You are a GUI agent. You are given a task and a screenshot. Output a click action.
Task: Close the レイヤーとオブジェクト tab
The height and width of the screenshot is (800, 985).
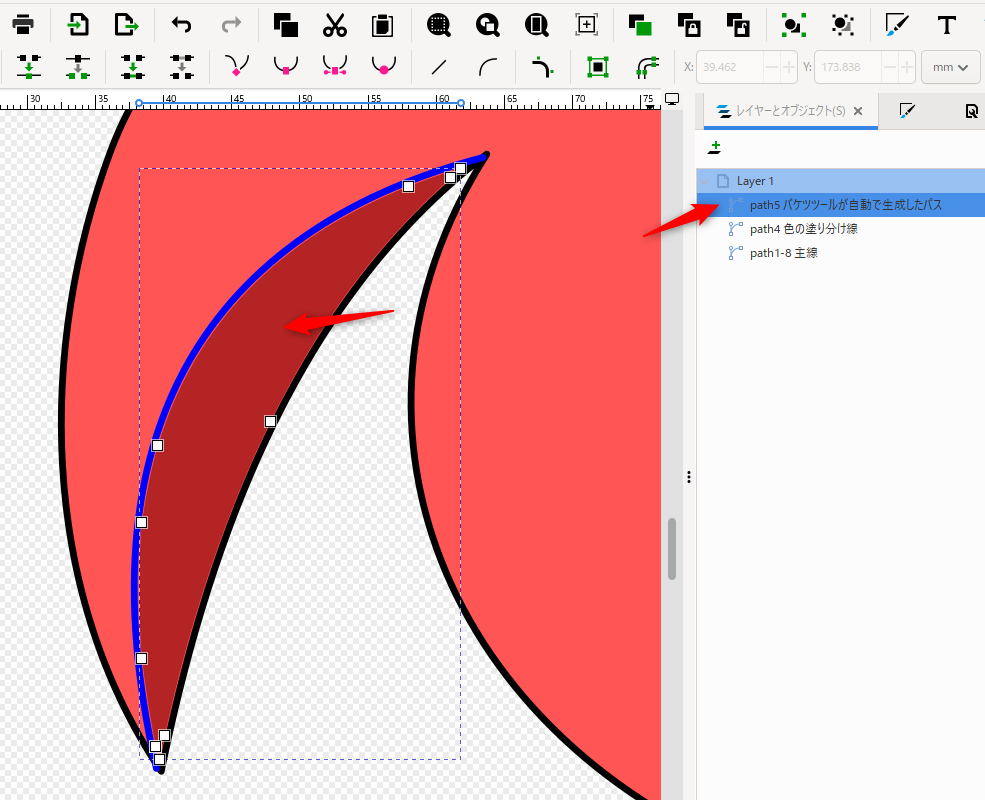click(858, 111)
